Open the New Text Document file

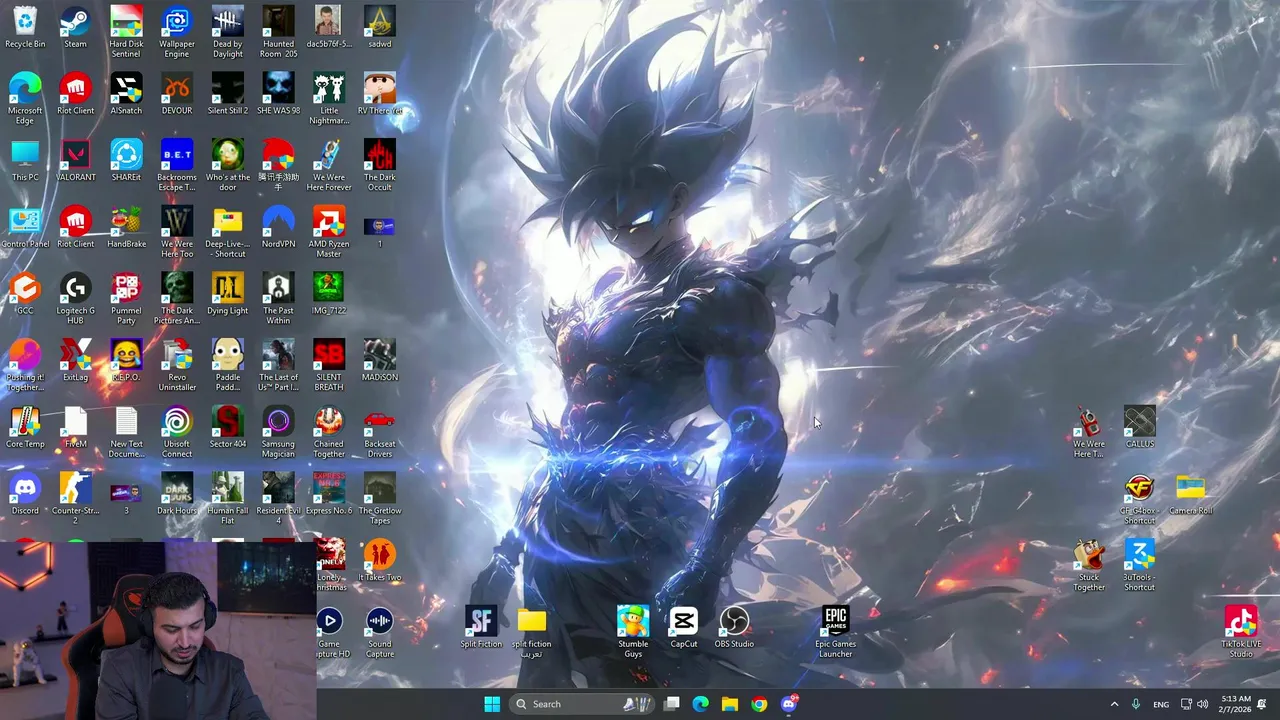click(126, 431)
